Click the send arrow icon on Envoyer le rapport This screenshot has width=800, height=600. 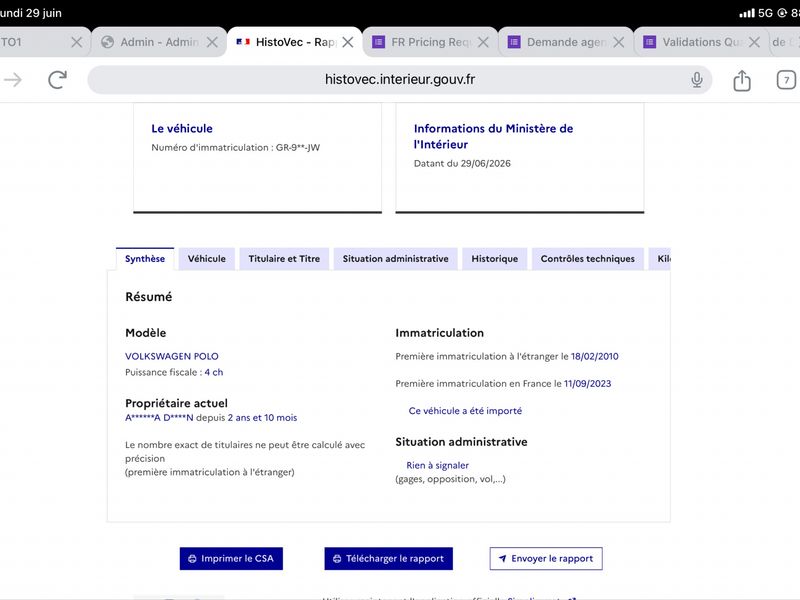503,559
